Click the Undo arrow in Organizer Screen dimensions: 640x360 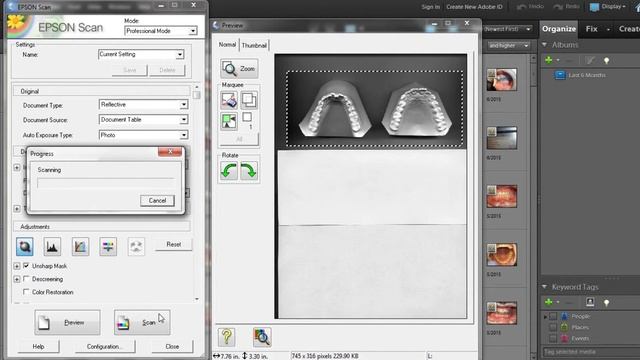pos(522,7)
